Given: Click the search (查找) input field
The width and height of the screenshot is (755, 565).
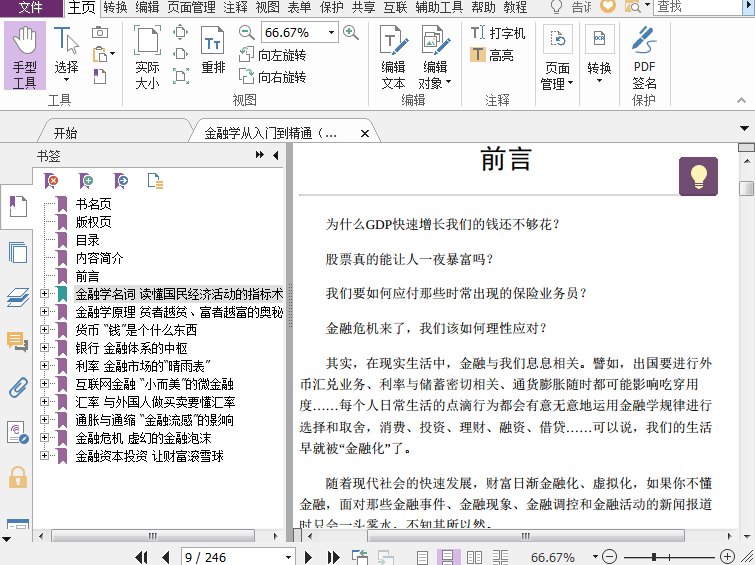Looking at the screenshot, I should point(697,7).
